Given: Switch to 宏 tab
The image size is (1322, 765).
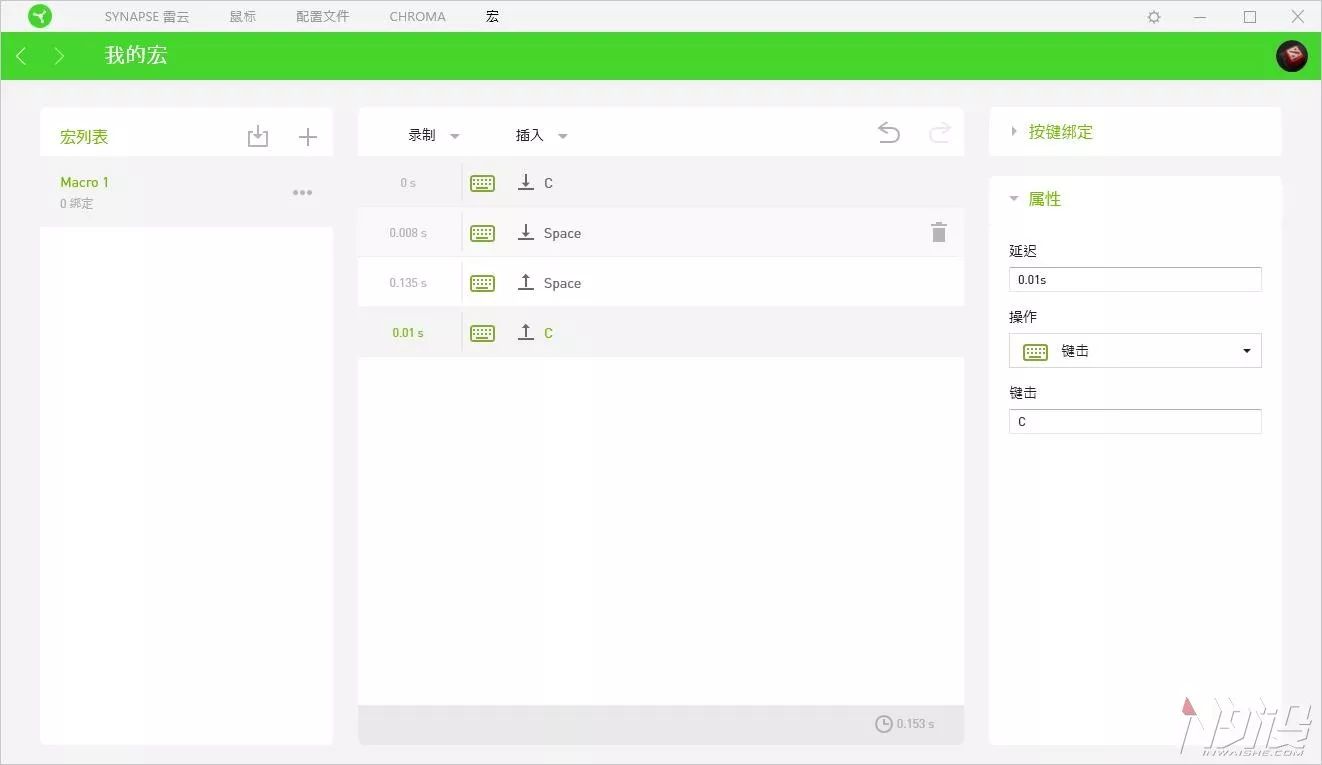Looking at the screenshot, I should [492, 17].
